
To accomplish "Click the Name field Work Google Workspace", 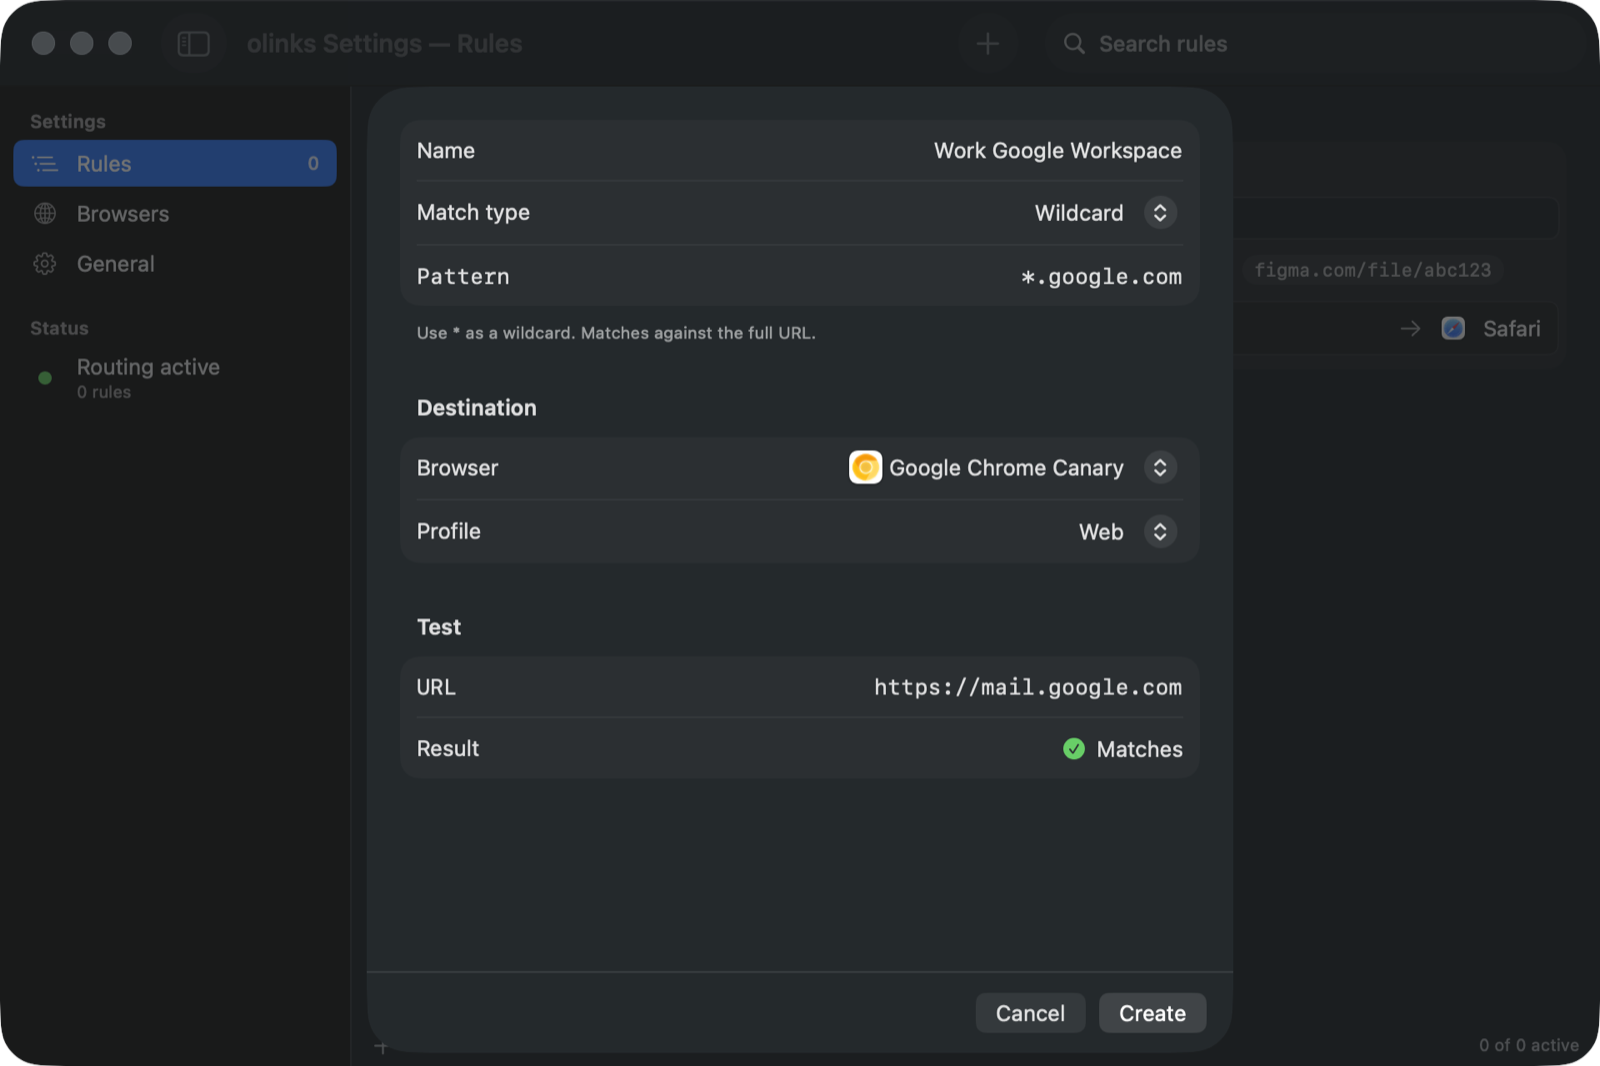I will [x=1057, y=151].
